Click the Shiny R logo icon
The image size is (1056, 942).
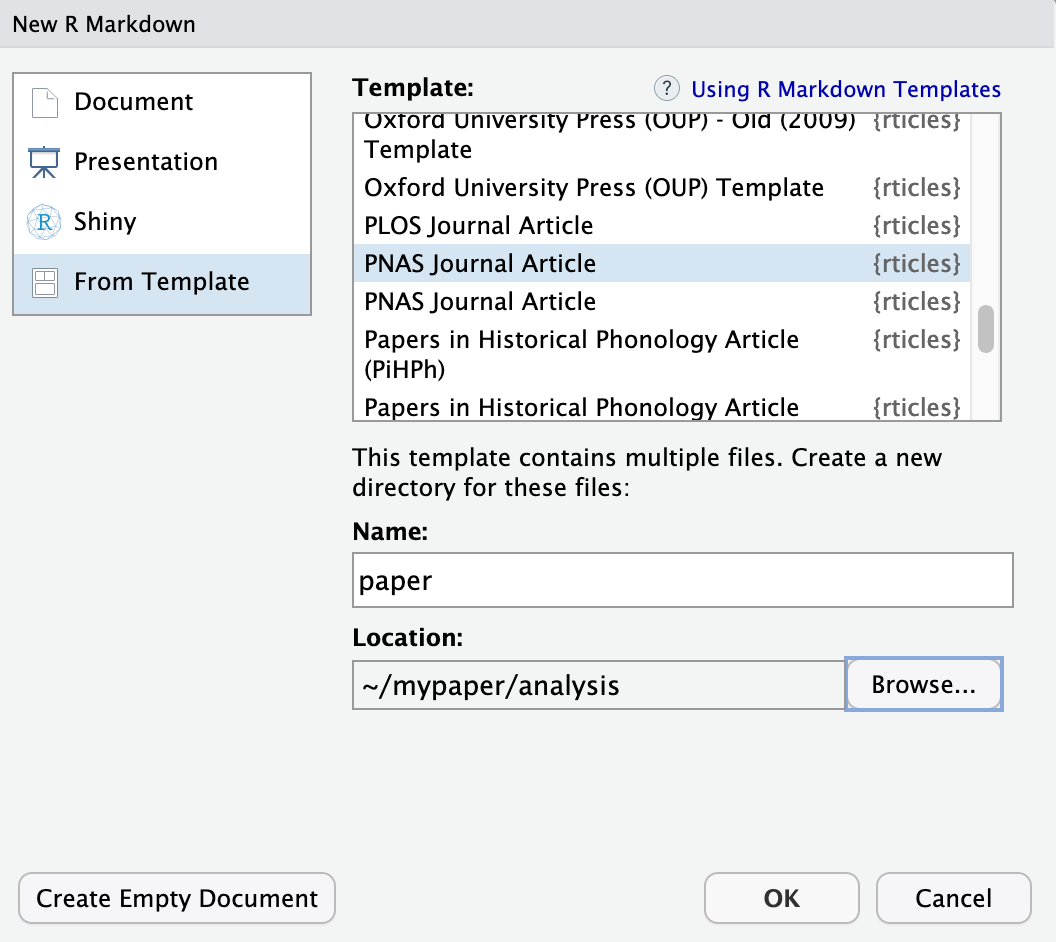[44, 222]
